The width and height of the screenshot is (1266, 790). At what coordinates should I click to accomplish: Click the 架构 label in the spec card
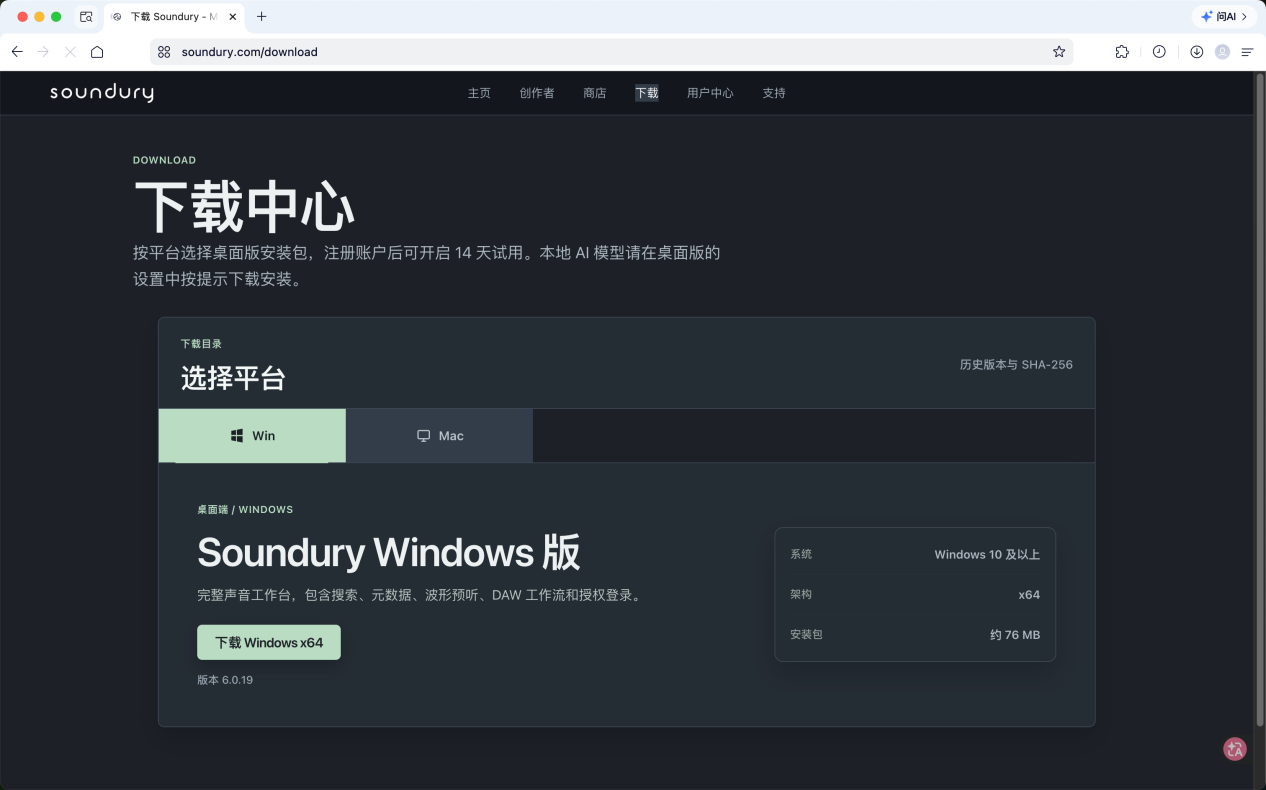[x=801, y=594]
